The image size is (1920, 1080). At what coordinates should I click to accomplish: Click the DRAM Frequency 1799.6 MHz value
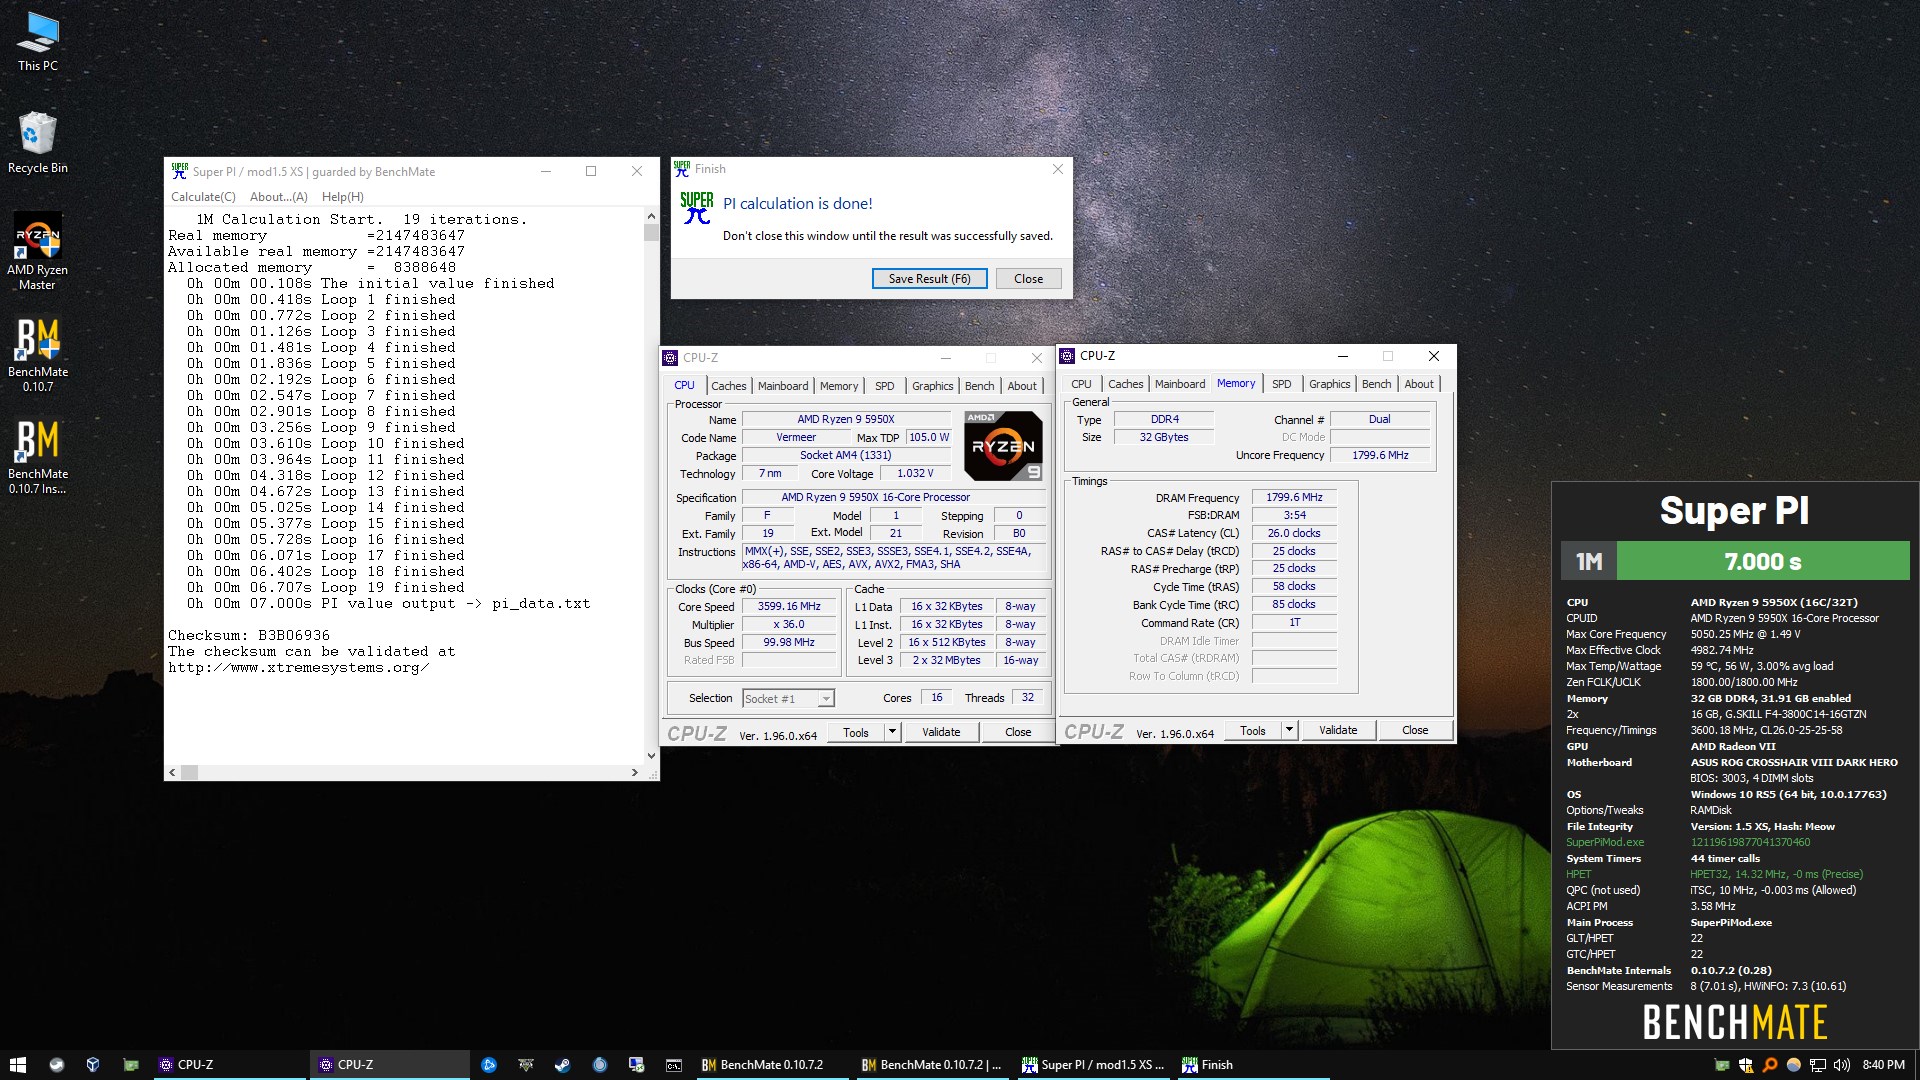click(1294, 497)
